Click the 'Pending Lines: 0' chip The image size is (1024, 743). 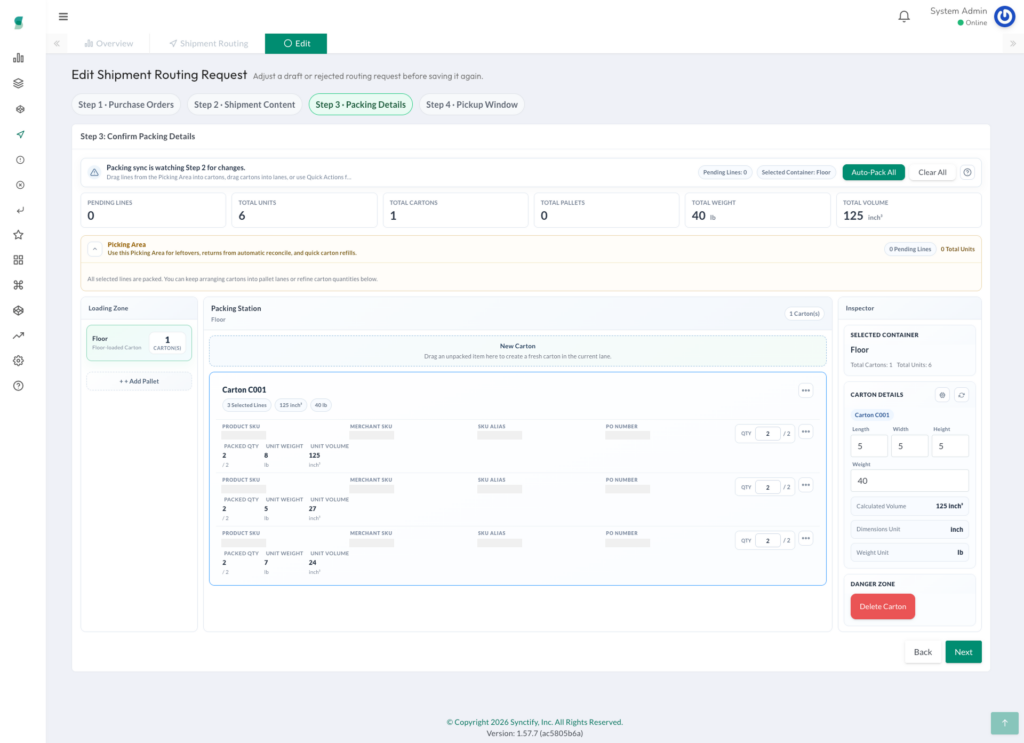[x=725, y=172]
